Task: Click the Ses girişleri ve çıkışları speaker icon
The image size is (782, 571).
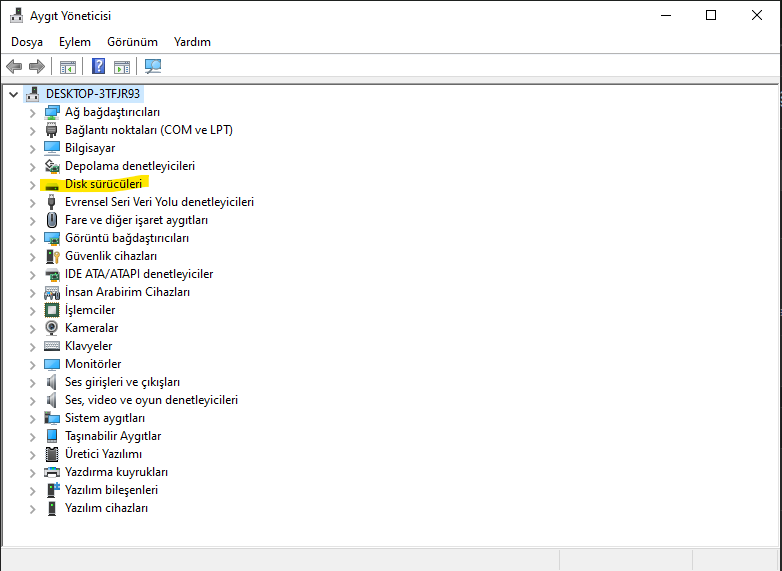Action: [51, 382]
